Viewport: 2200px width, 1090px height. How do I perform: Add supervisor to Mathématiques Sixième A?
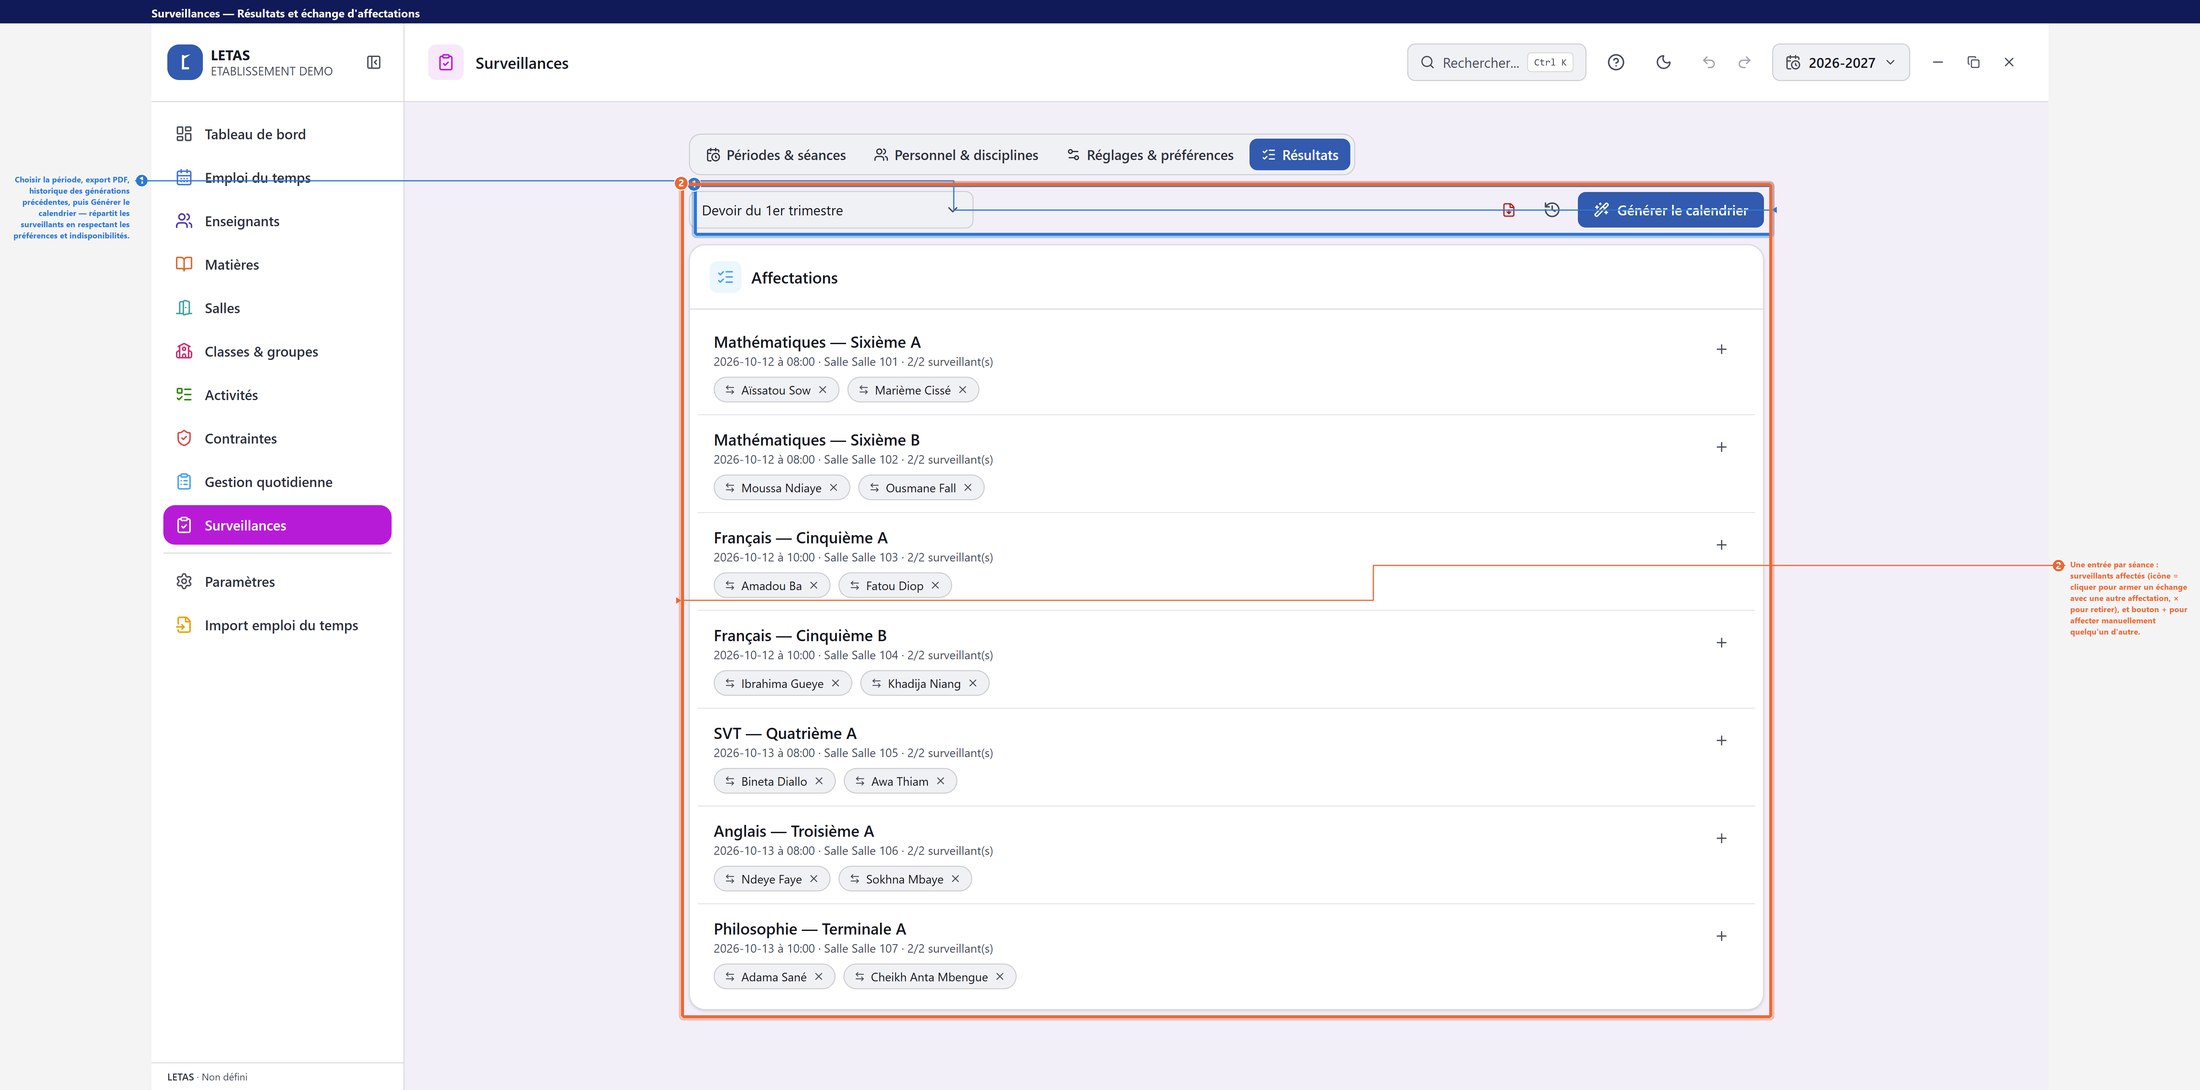(1721, 350)
